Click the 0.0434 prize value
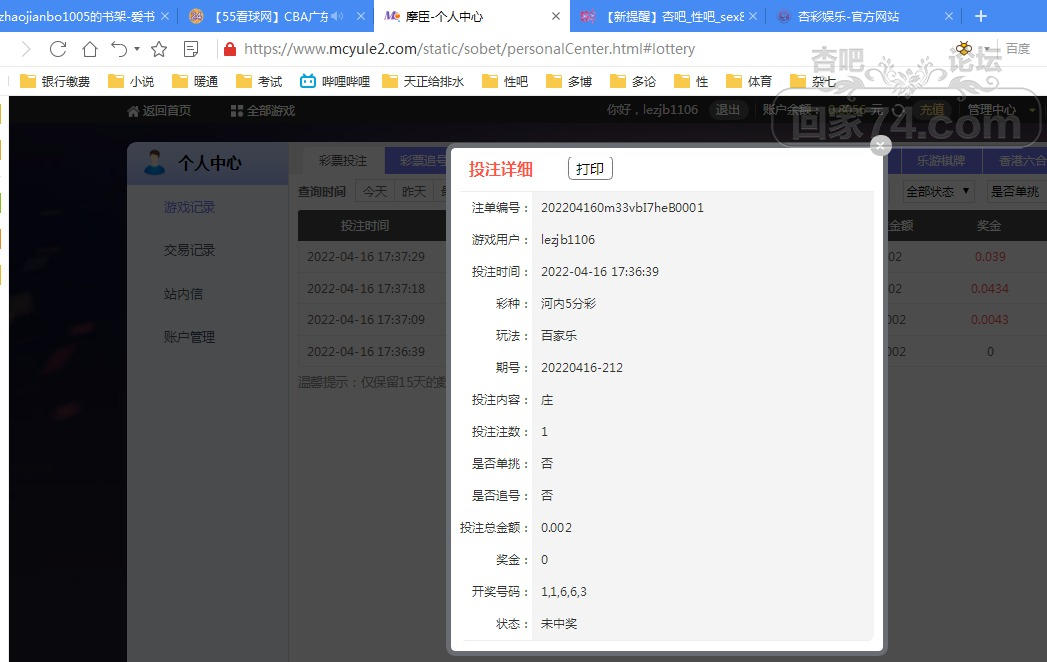This screenshot has width=1047, height=662. (990, 289)
